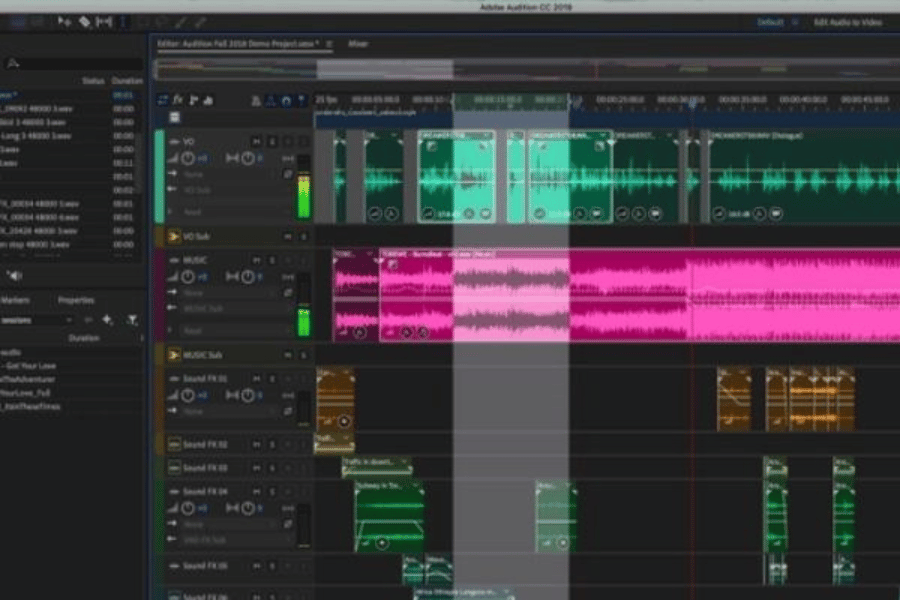Solo the MUSIC track
The image size is (900, 600).
click(271, 260)
